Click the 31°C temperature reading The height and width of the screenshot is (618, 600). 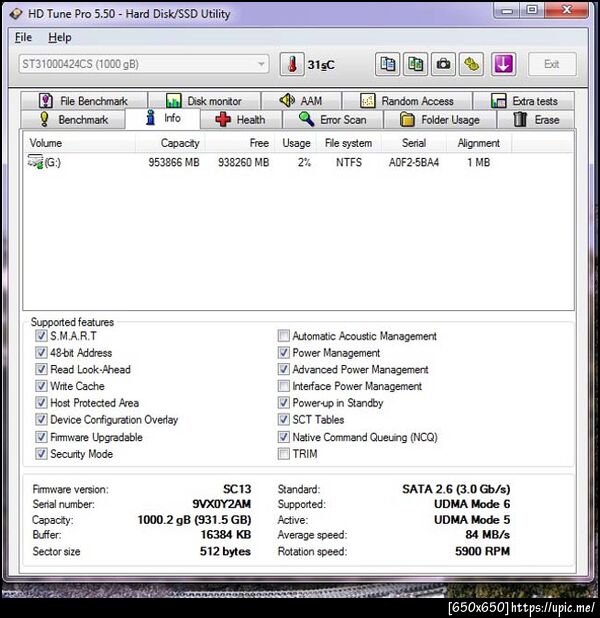pos(321,65)
